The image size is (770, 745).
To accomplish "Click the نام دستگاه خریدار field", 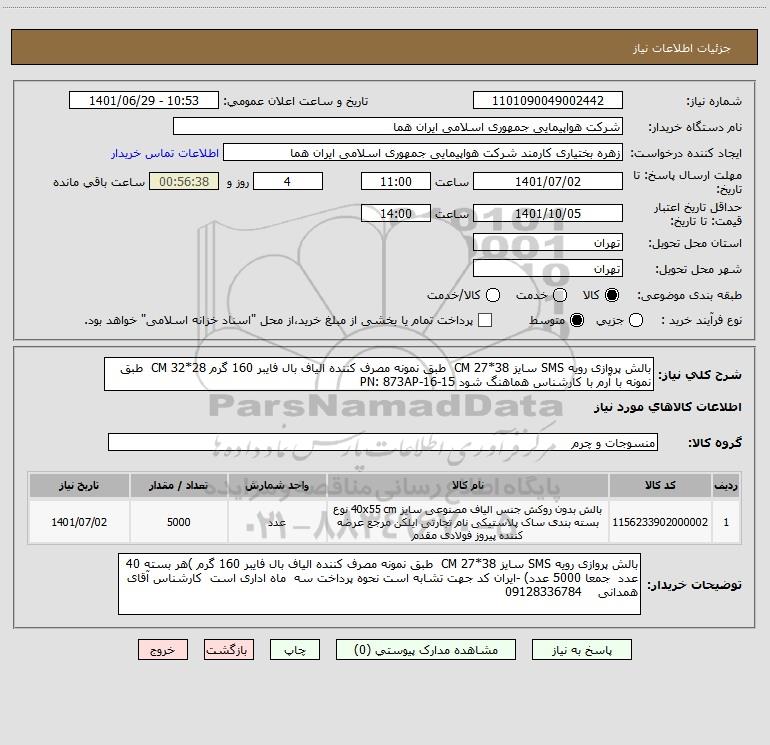I will 398,126.
